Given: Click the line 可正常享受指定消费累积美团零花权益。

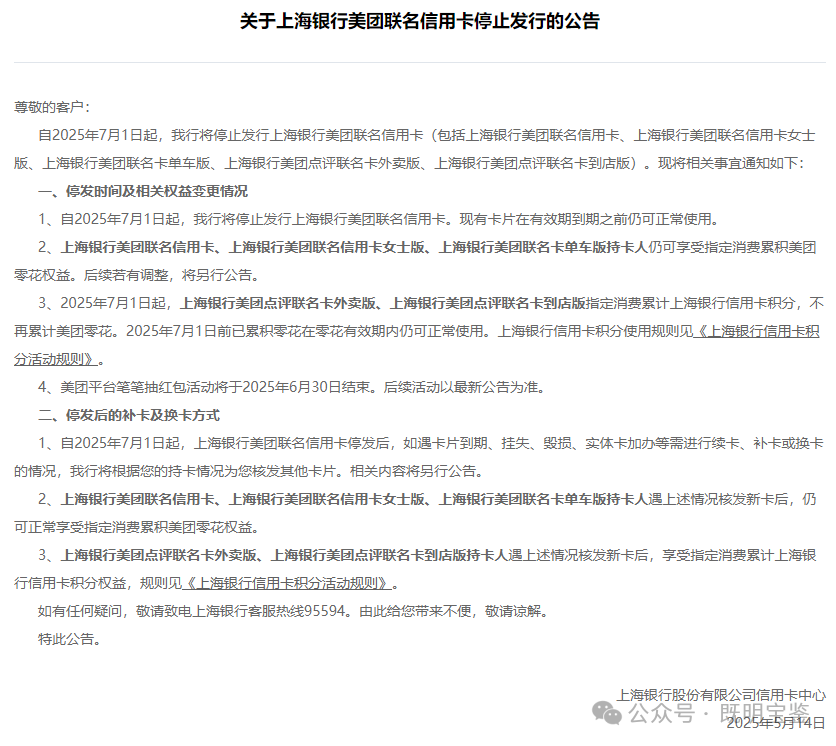Looking at the screenshot, I should [138, 527].
